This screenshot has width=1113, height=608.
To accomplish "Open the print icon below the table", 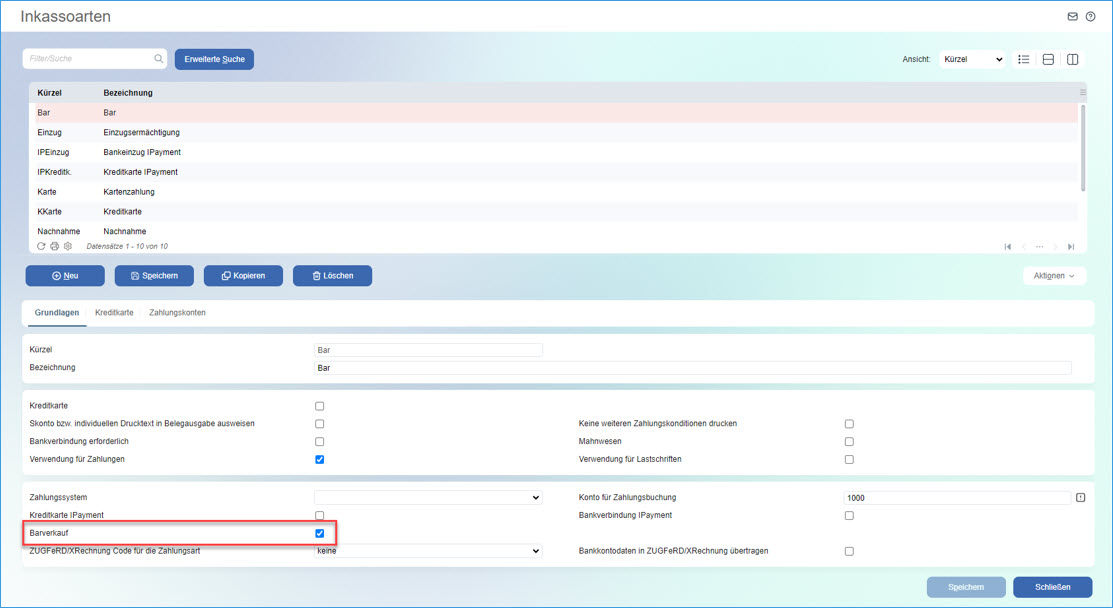I will (x=54, y=246).
